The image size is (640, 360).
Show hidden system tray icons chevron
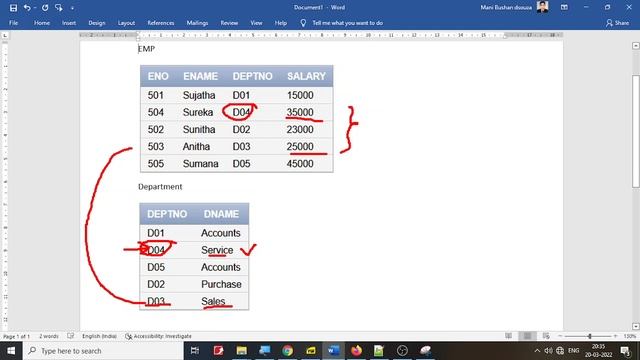[537, 351]
